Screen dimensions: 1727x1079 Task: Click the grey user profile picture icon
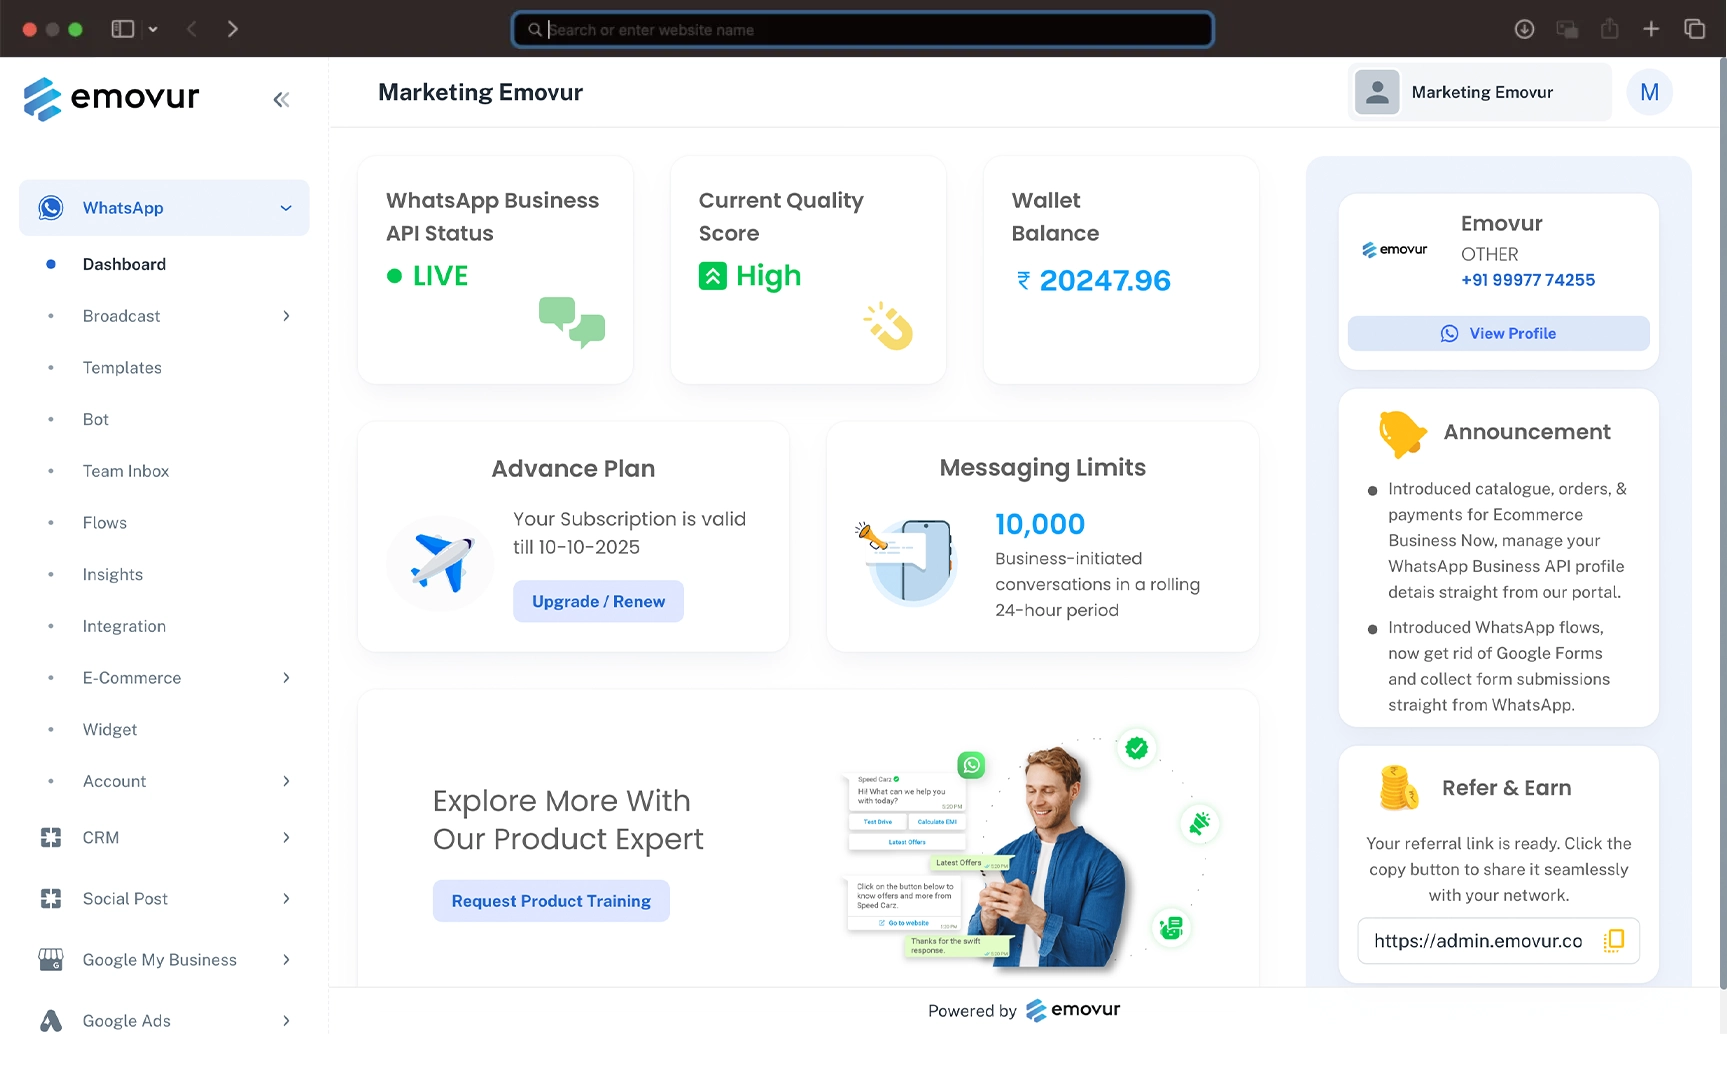(1377, 92)
